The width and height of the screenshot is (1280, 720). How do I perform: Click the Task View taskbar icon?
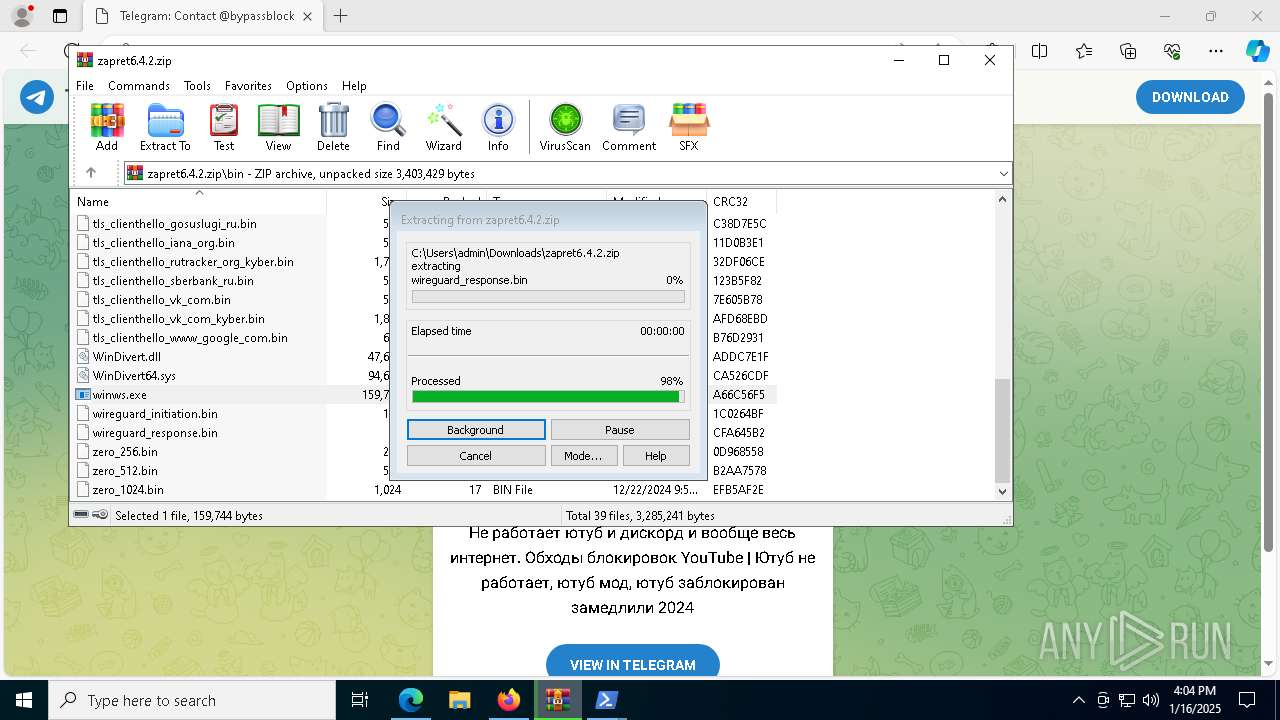(x=360, y=700)
